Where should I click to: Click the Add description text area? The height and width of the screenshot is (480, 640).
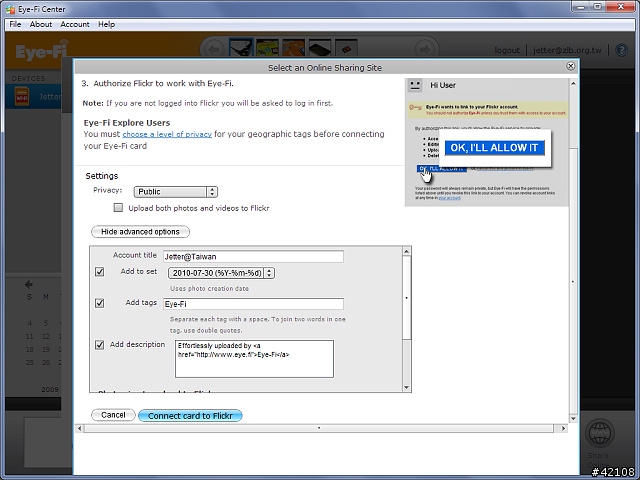(x=254, y=359)
